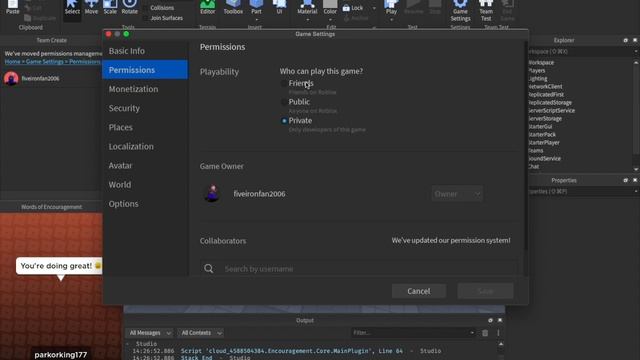Click the Lock tool

[x=353, y=8]
